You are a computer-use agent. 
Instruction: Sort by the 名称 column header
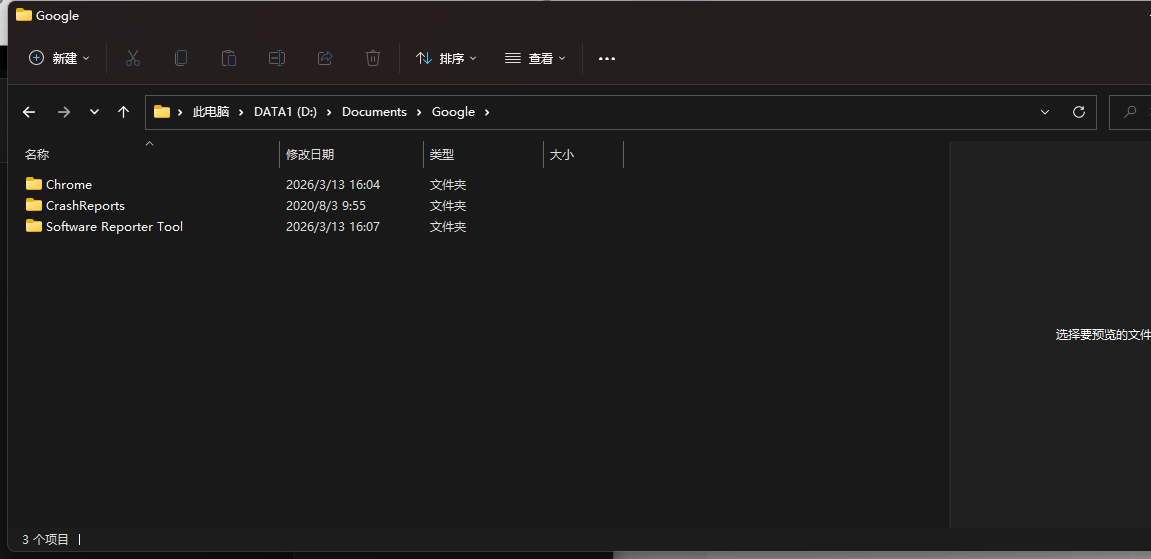pos(37,155)
